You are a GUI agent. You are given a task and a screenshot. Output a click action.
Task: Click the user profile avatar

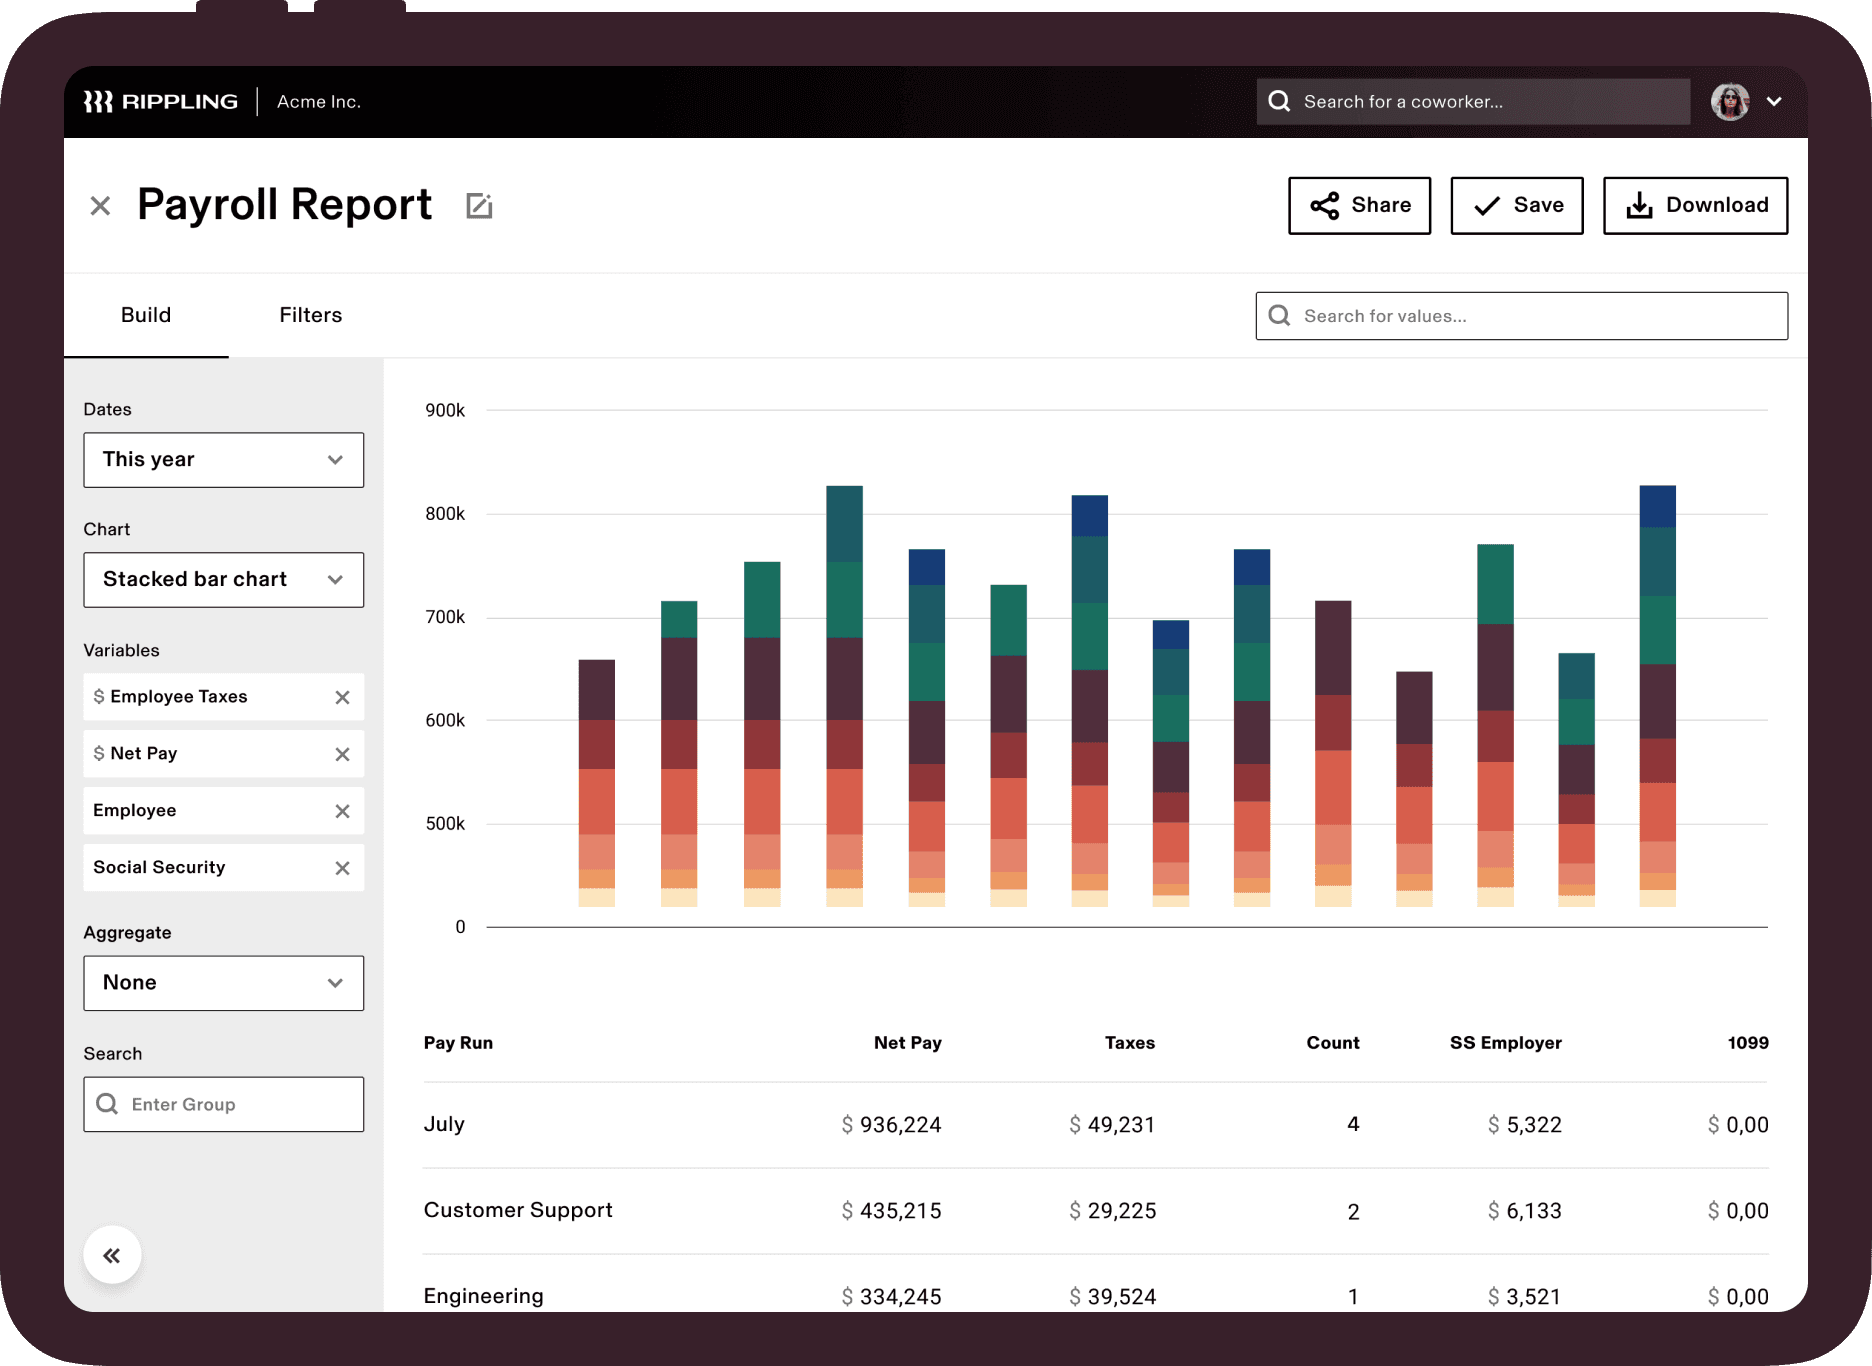(1730, 102)
